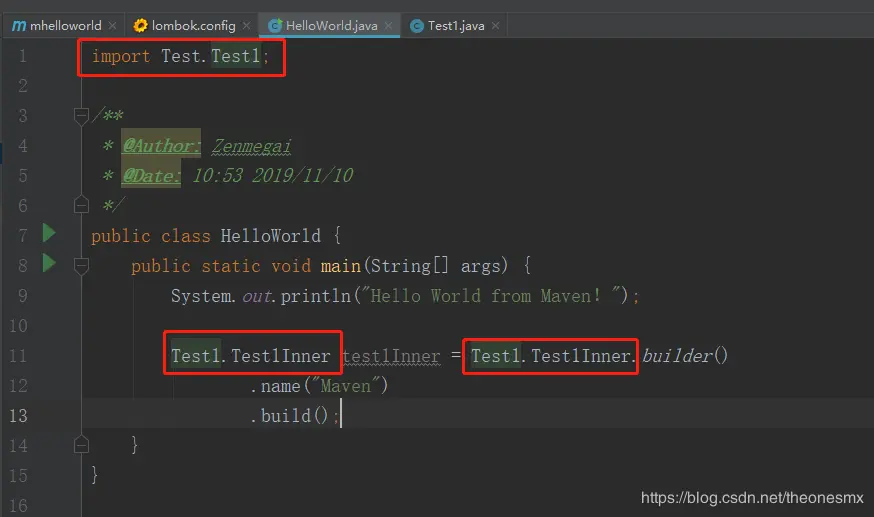Switch to the mhelloworld tab
The height and width of the screenshot is (517, 874).
[x=64, y=26]
